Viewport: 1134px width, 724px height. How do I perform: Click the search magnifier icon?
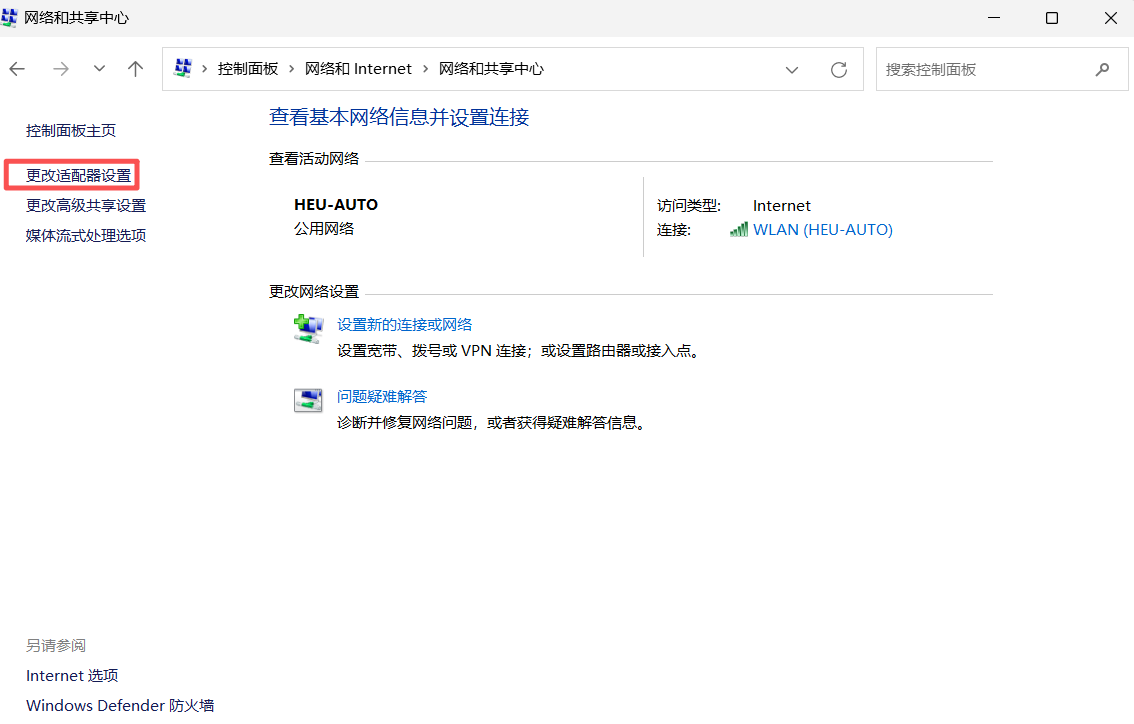(1102, 69)
